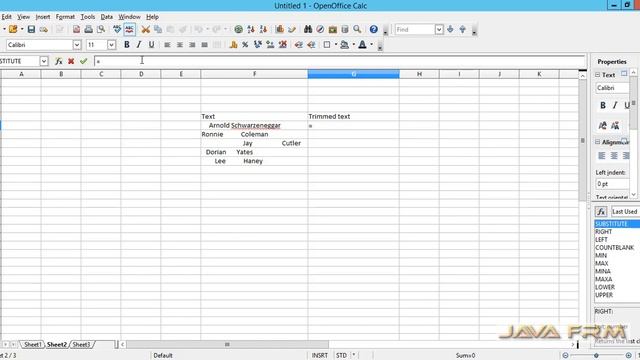Open Page Preview from toolbar
This screenshot has width=640, height=360.
tap(101, 29)
